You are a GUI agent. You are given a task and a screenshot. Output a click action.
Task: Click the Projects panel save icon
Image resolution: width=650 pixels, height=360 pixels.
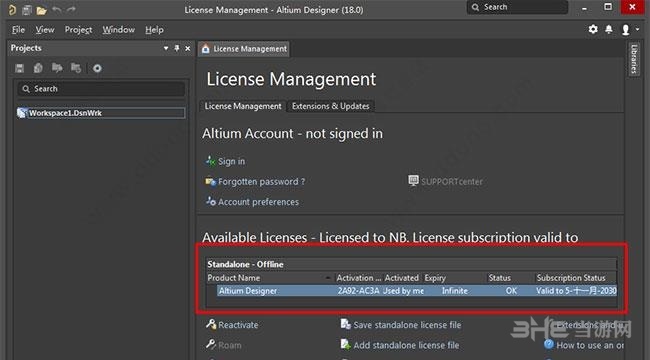click(x=19, y=68)
